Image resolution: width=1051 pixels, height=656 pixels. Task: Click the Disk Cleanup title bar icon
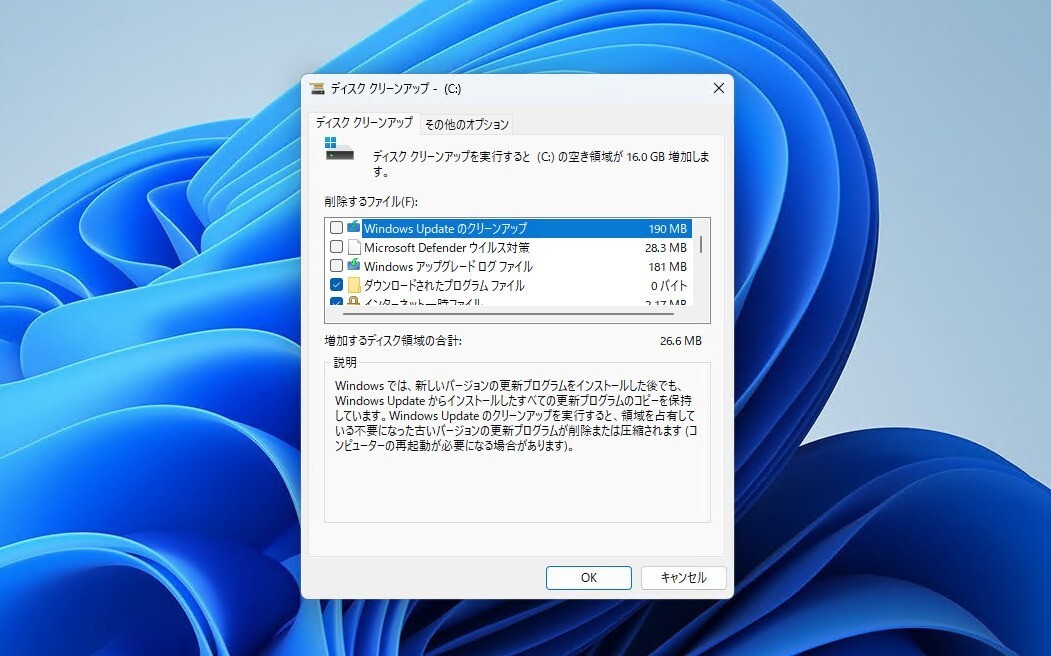(x=317, y=88)
